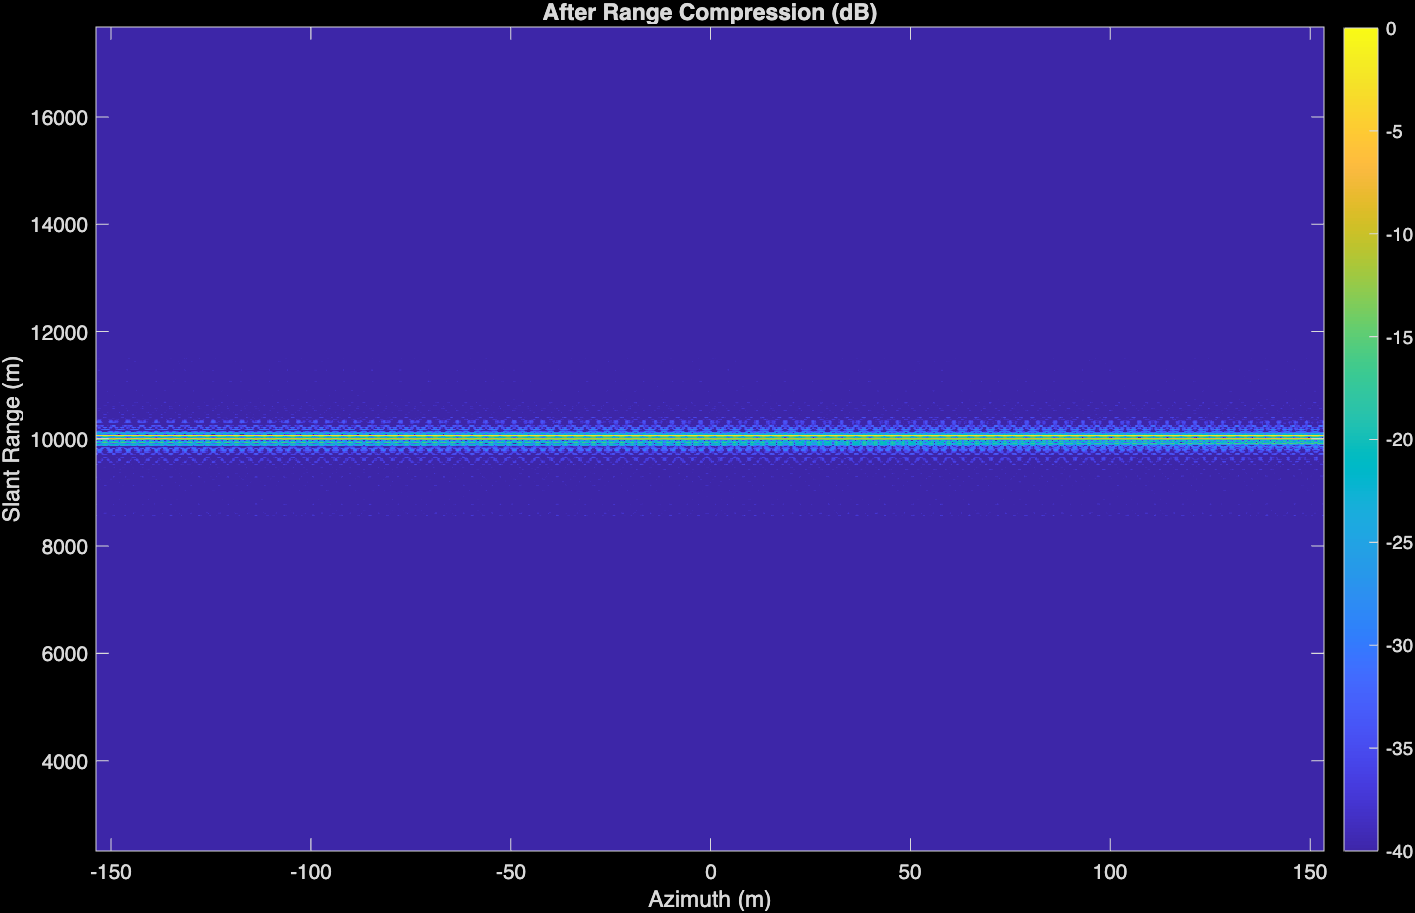Click the bright range-compressed line at 10000 m

click(709, 438)
